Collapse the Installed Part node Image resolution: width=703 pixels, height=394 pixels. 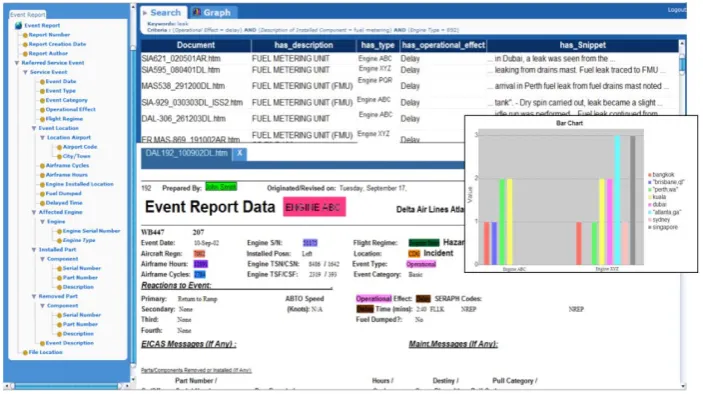[x=34, y=250]
